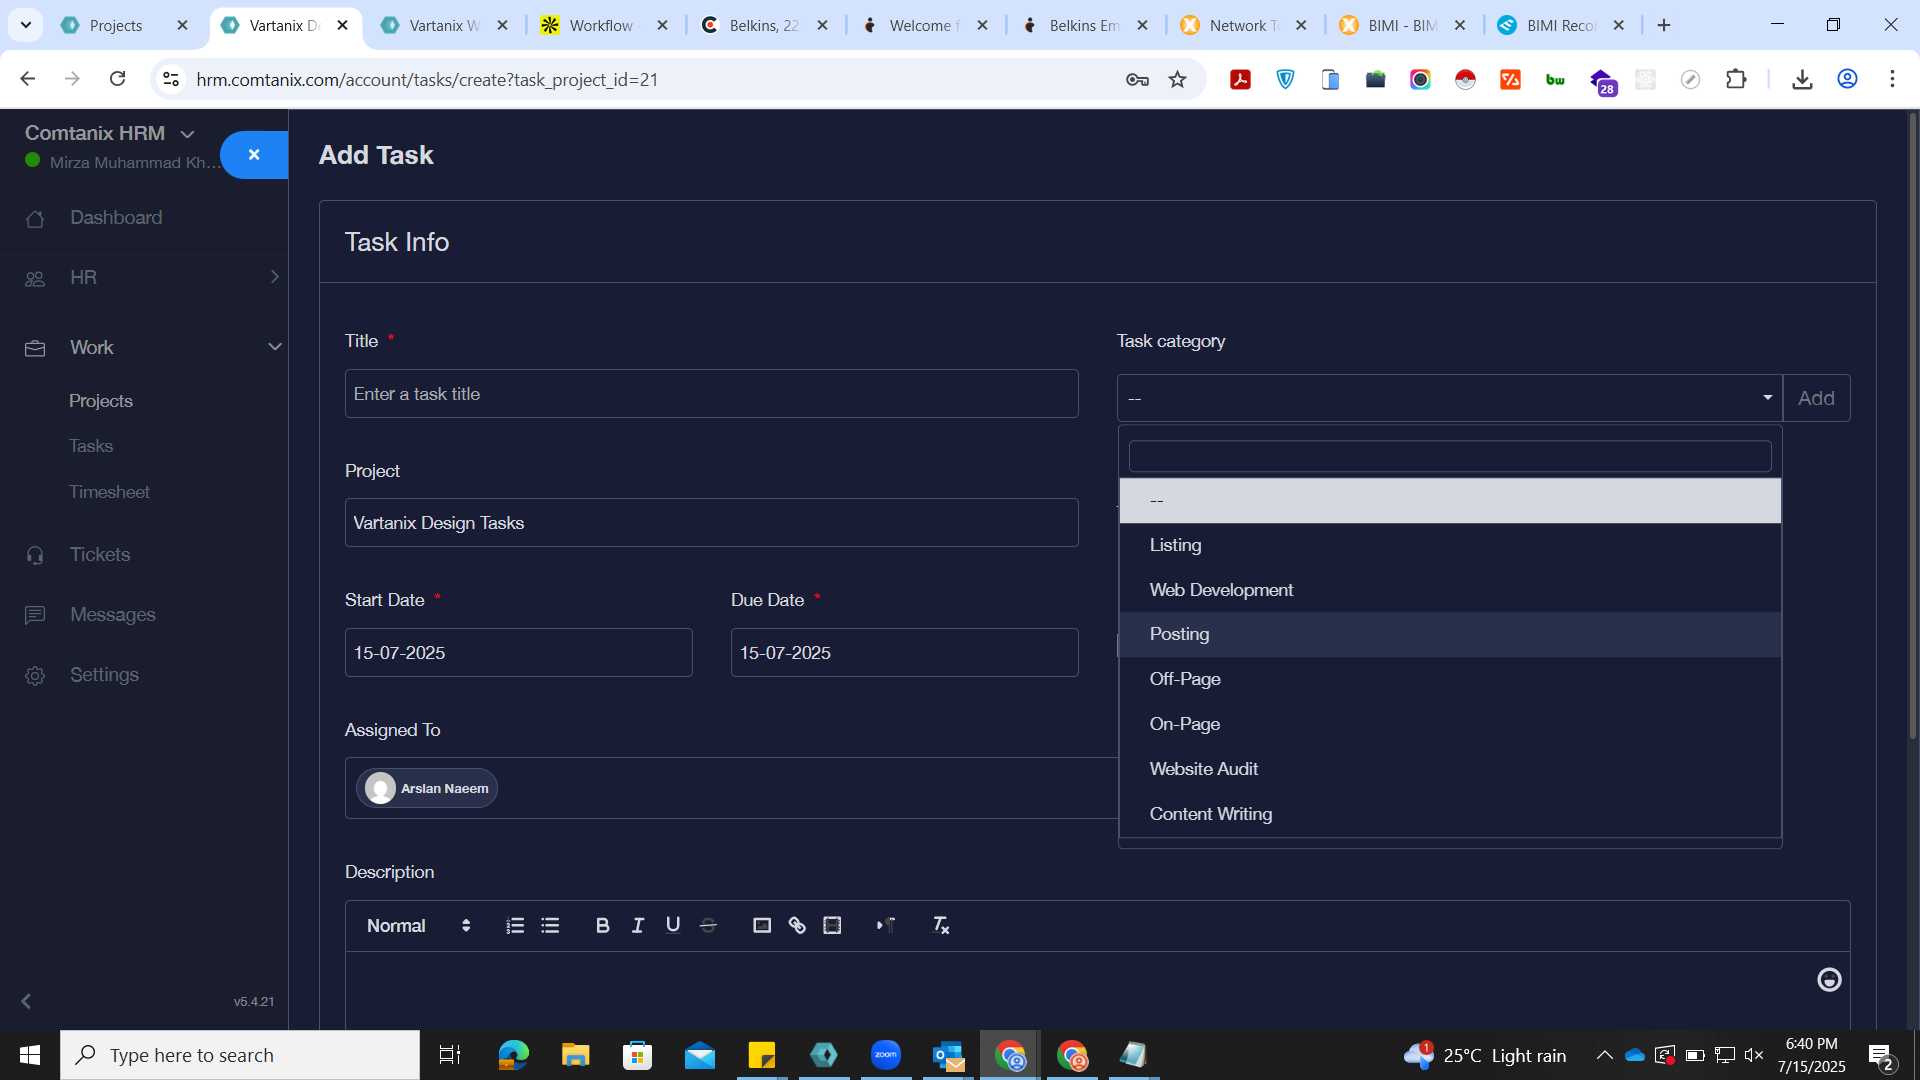Viewport: 1920px width, 1080px height.
Task: Reload the current page
Action: point(117,79)
